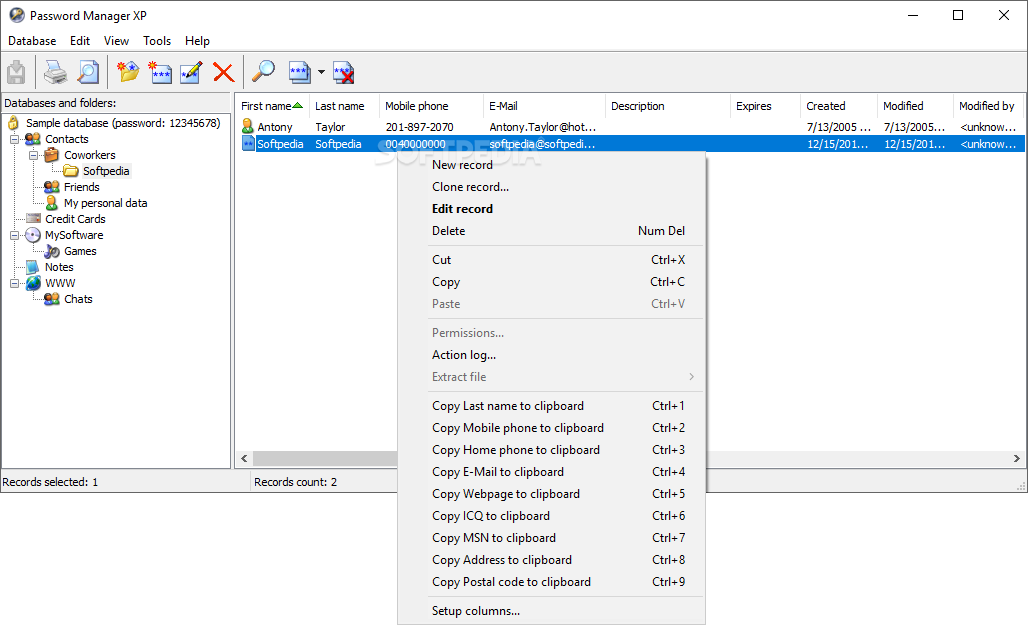Viewport: 1028px width, 625px height.
Task: Select Cut from the context menu
Action: pyautogui.click(x=551, y=260)
